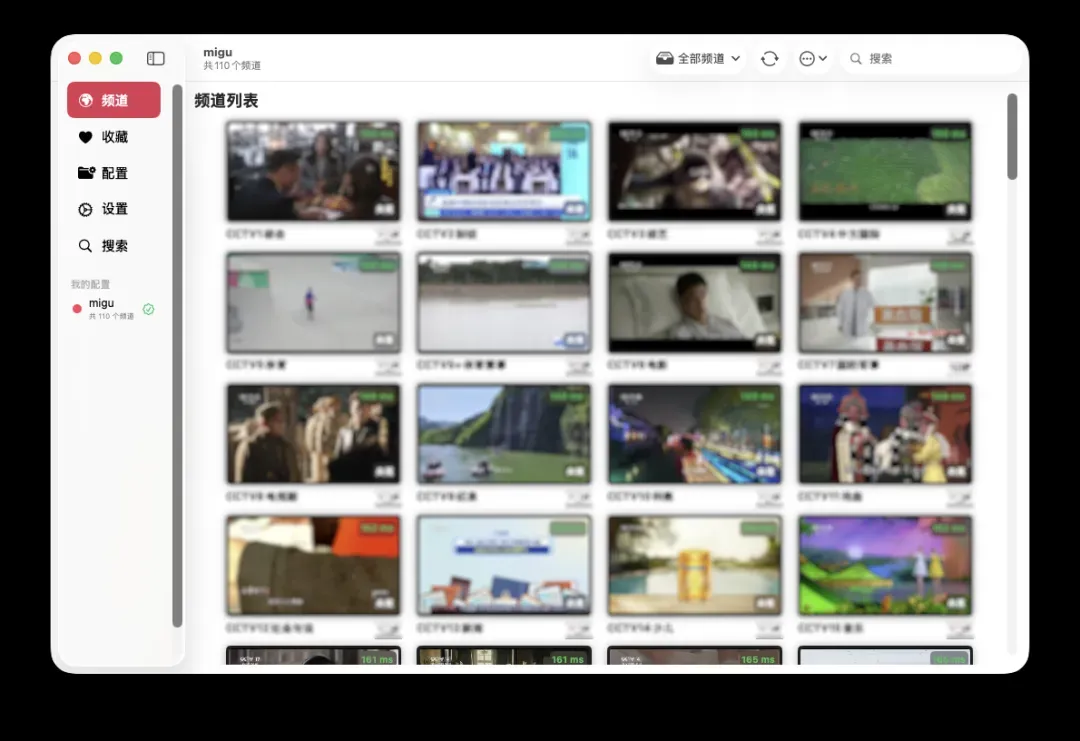Expand the 全部频道 dropdown
Viewport: 1080px width, 741px height.
(x=735, y=59)
